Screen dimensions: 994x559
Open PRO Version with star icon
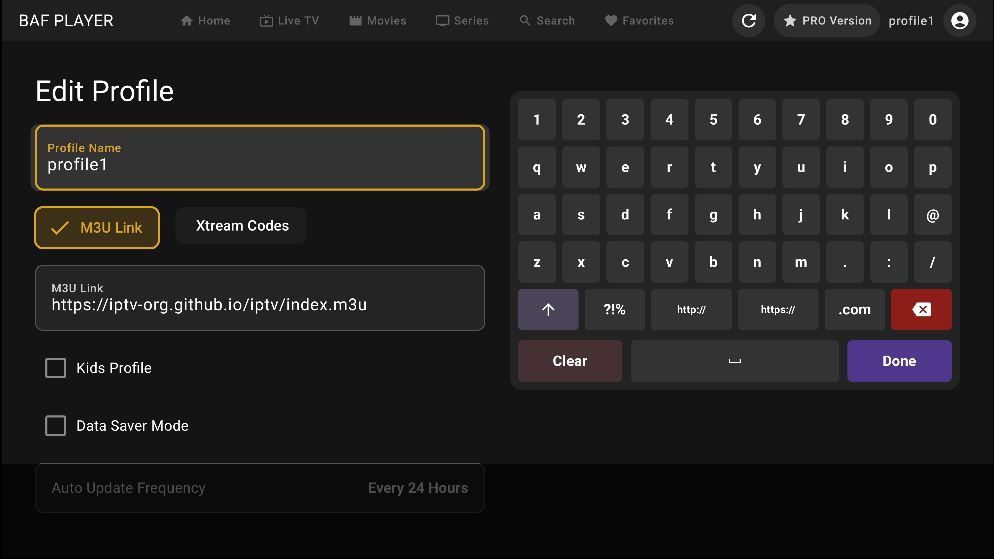pyautogui.click(x=827, y=21)
